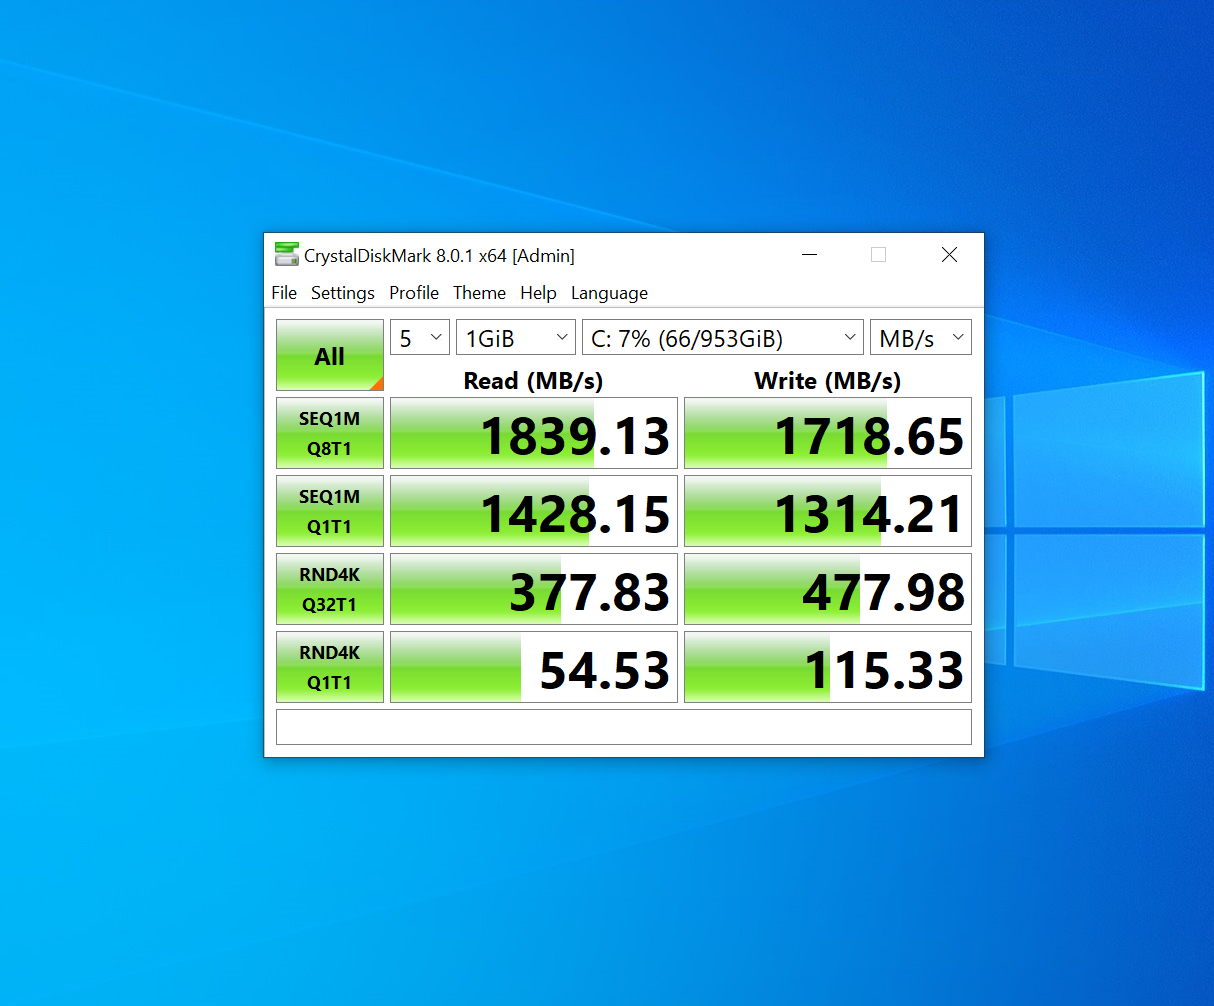Run the SEQ1M Q8T1 test
The height and width of the screenshot is (1006, 1214).
coord(330,433)
